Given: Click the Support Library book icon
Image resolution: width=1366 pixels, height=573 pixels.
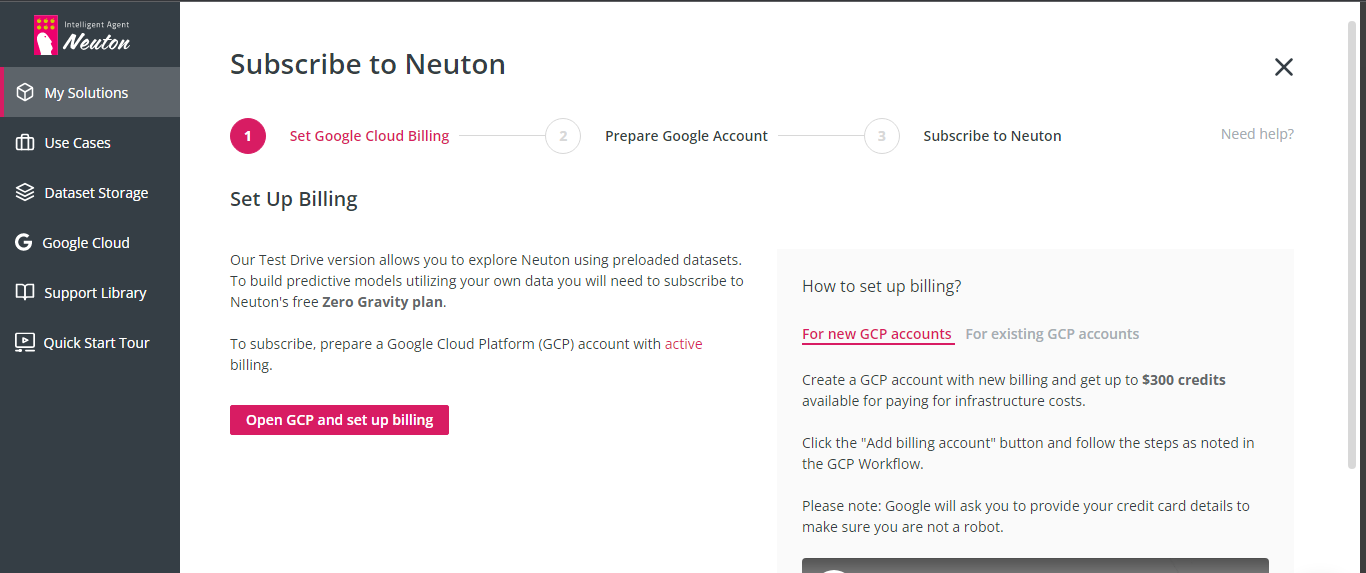Looking at the screenshot, I should pos(25,293).
